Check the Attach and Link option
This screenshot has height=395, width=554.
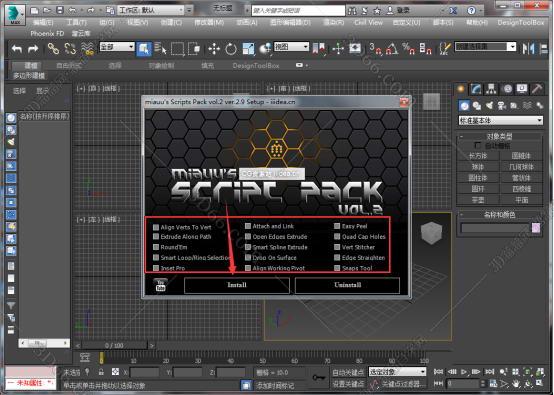coord(248,226)
